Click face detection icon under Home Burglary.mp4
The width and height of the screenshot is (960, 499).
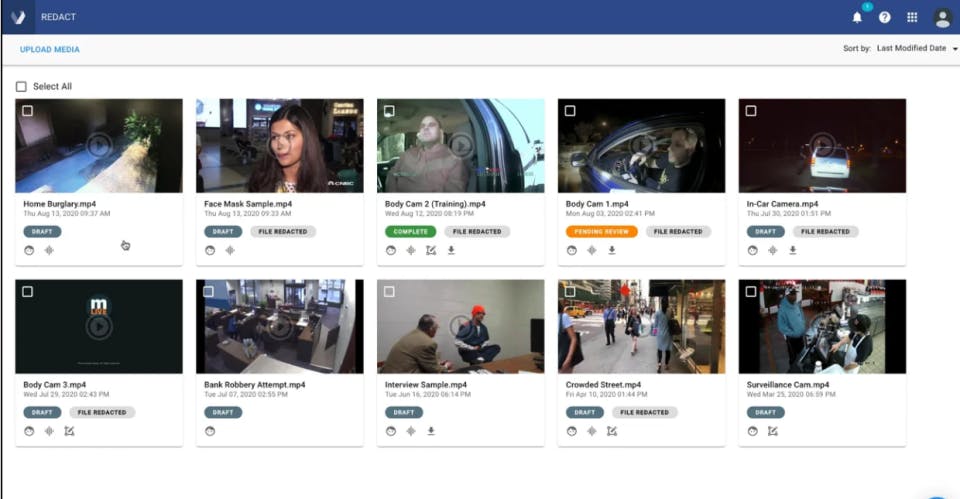(x=29, y=250)
